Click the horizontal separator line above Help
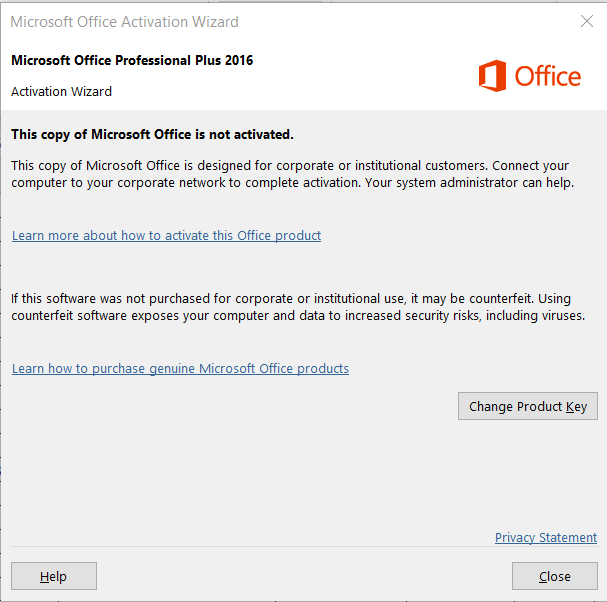The width and height of the screenshot is (607, 602). [x=300, y=547]
